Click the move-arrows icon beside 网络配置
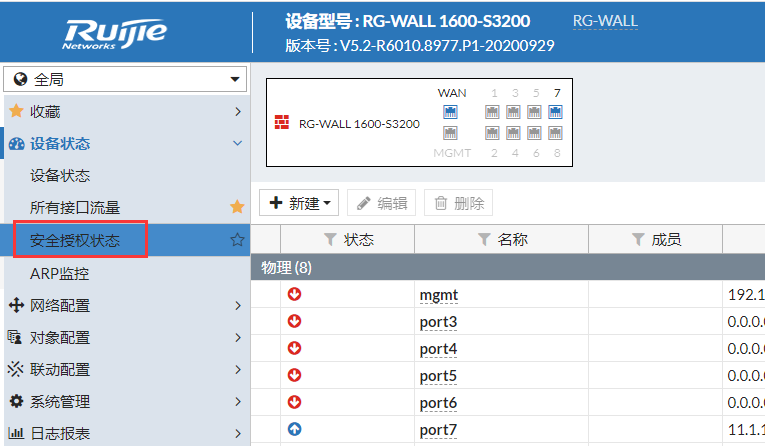The width and height of the screenshot is (765, 446). coord(16,305)
